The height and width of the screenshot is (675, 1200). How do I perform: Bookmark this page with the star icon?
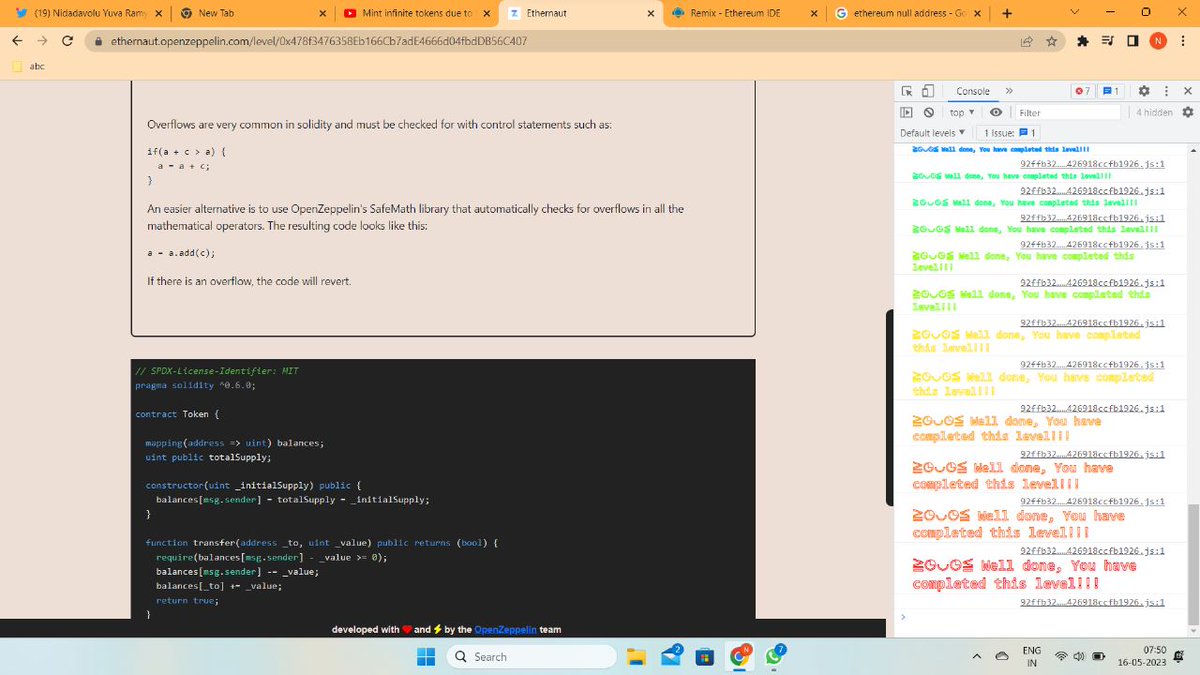point(1051,41)
